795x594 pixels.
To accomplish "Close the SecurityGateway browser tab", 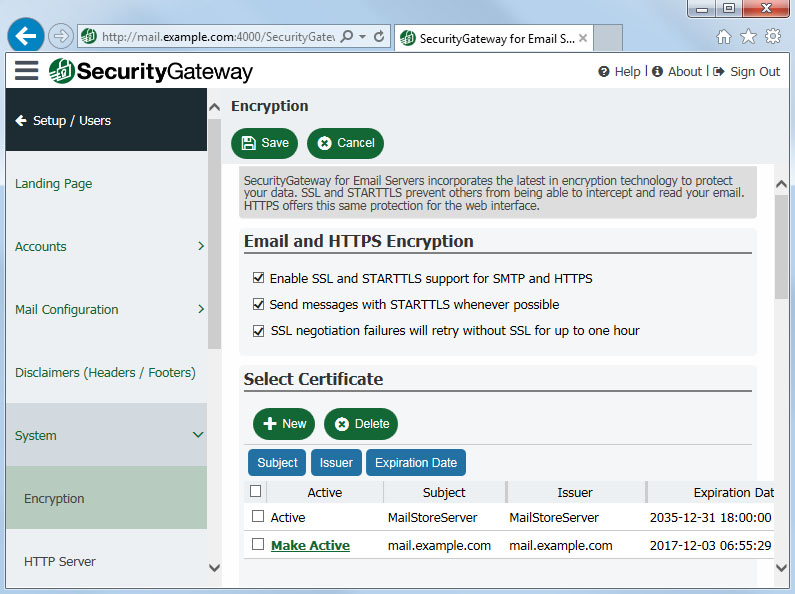I will pyautogui.click(x=583, y=38).
